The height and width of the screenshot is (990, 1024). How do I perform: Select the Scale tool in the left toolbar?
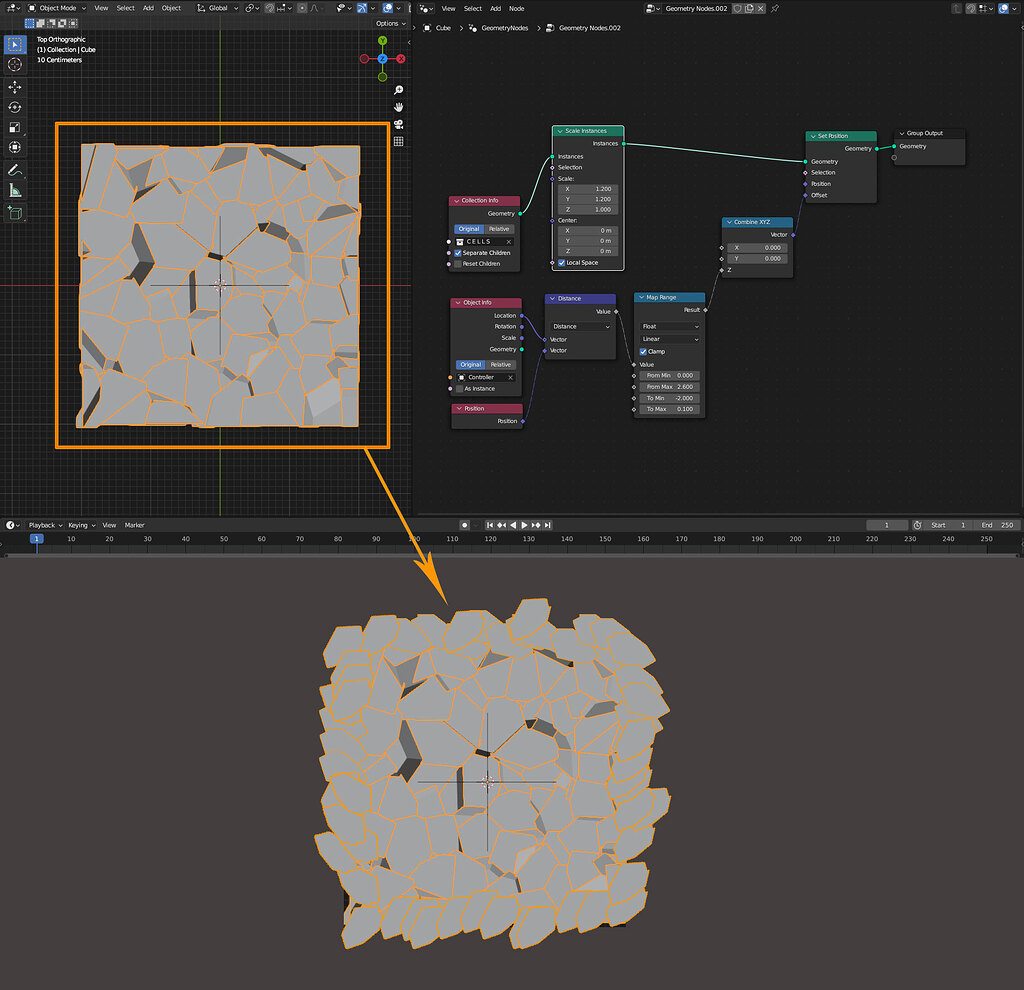pyautogui.click(x=15, y=128)
